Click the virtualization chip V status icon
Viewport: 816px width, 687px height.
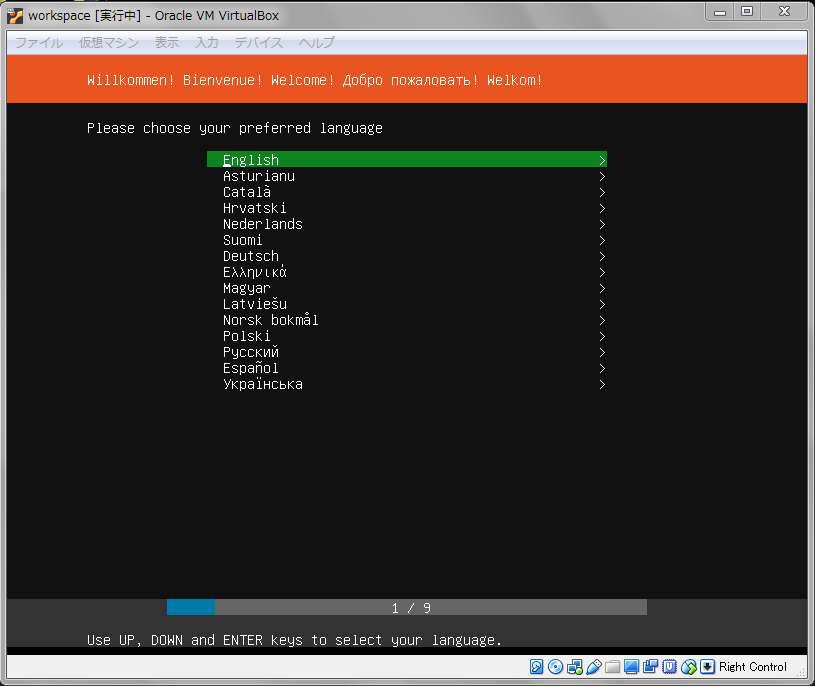(x=669, y=667)
